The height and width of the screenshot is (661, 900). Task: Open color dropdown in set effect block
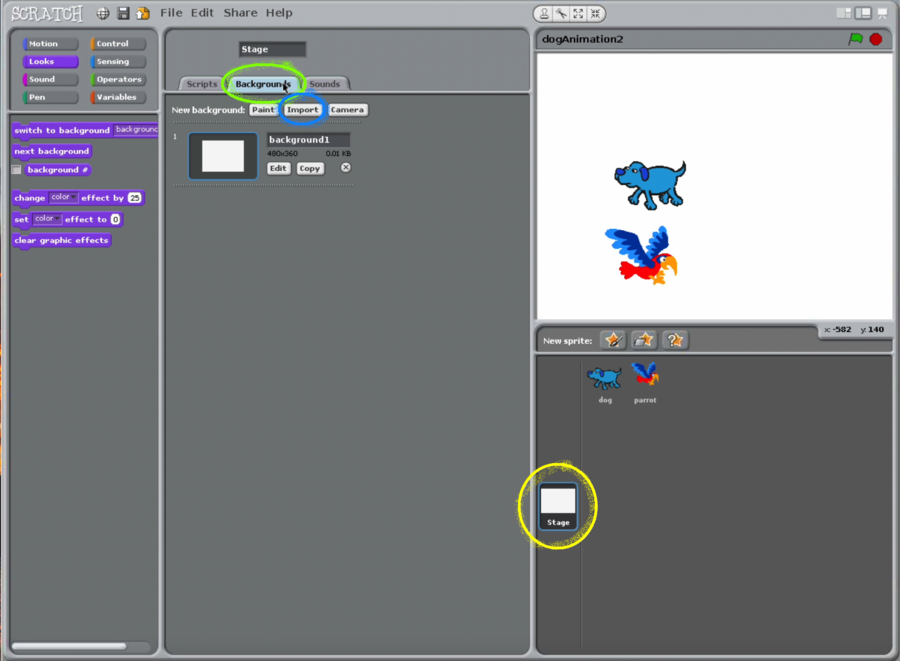pyautogui.click(x=48, y=219)
